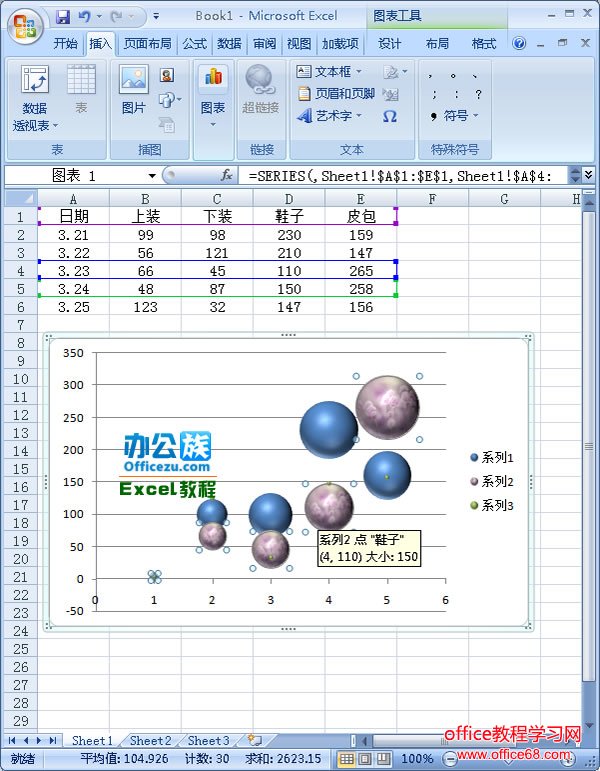
Task: Switch to Page Layout view in status bar
Action: pos(362,759)
